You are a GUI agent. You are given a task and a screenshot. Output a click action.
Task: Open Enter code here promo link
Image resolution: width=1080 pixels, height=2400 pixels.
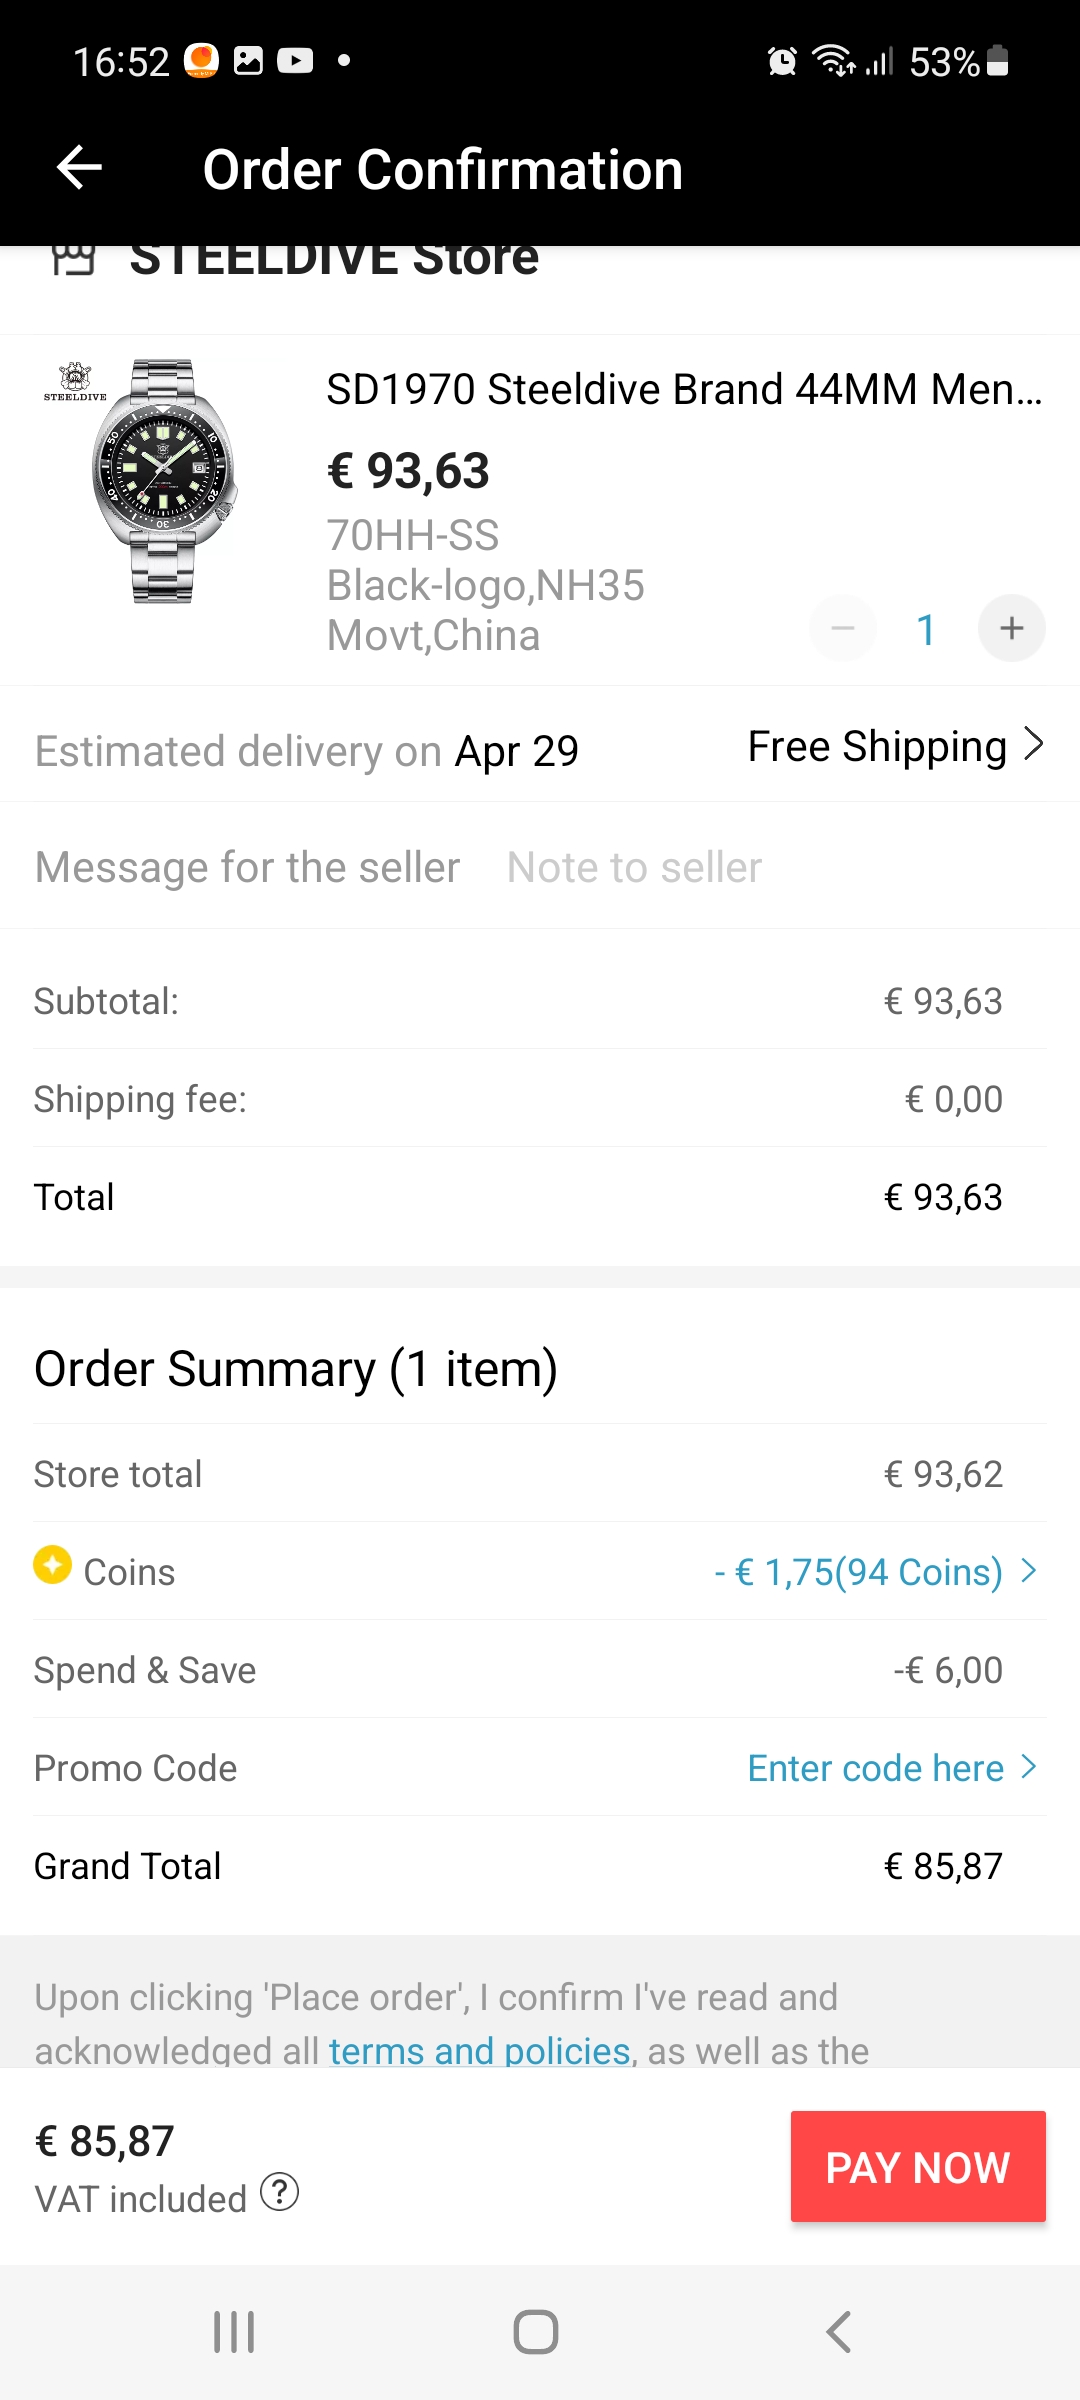tap(876, 1768)
